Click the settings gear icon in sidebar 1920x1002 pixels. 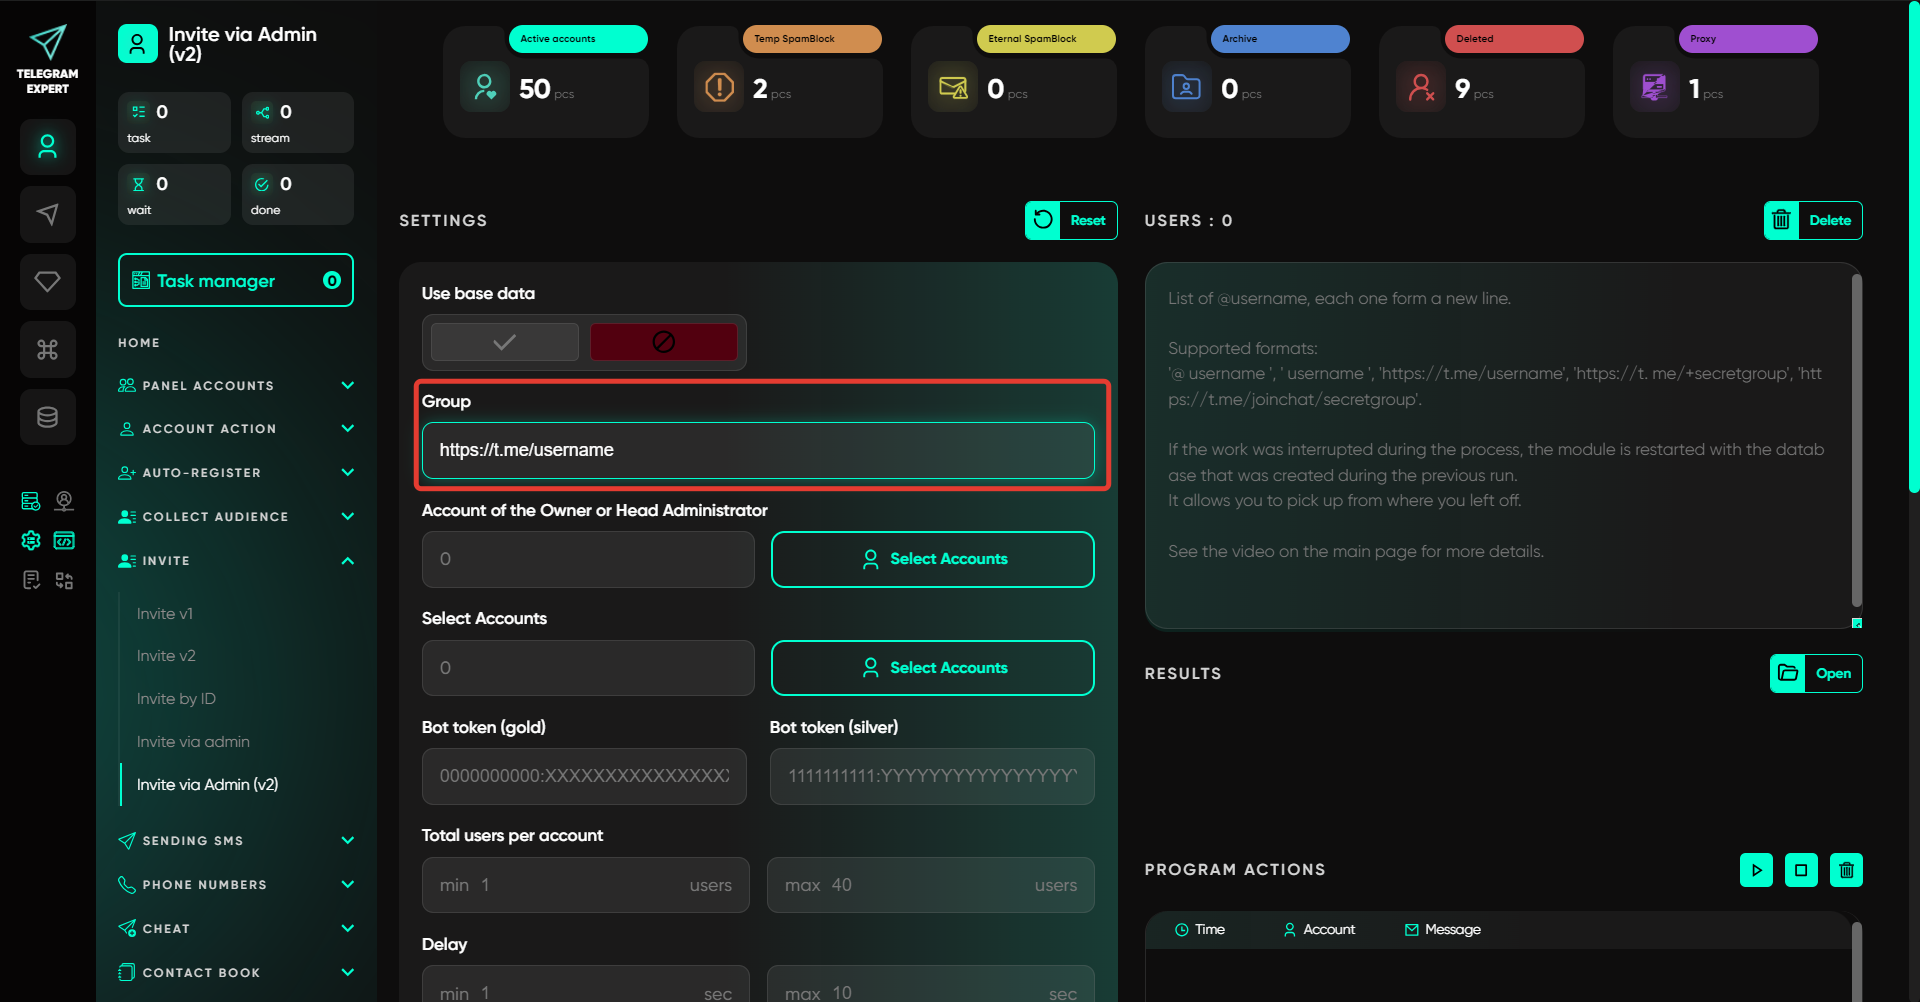point(31,541)
